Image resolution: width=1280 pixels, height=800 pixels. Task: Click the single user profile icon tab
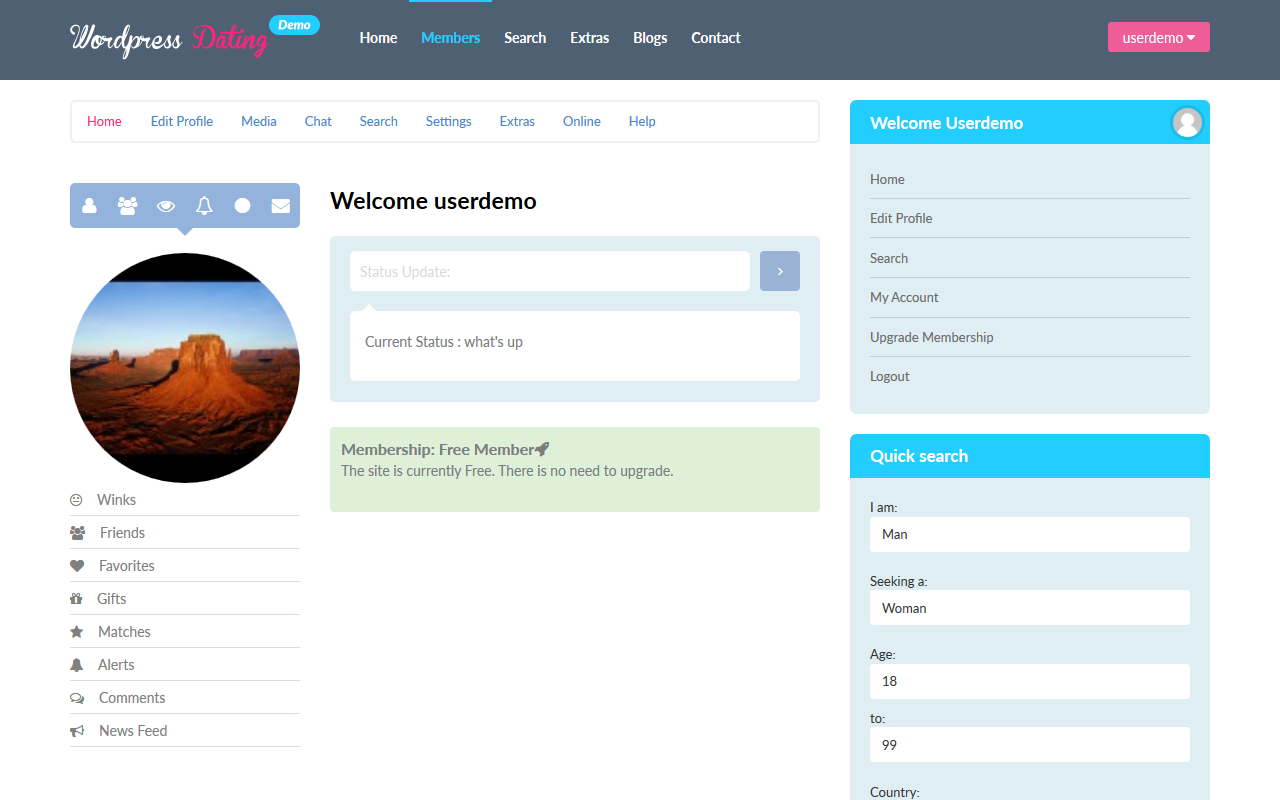pyautogui.click(x=89, y=205)
